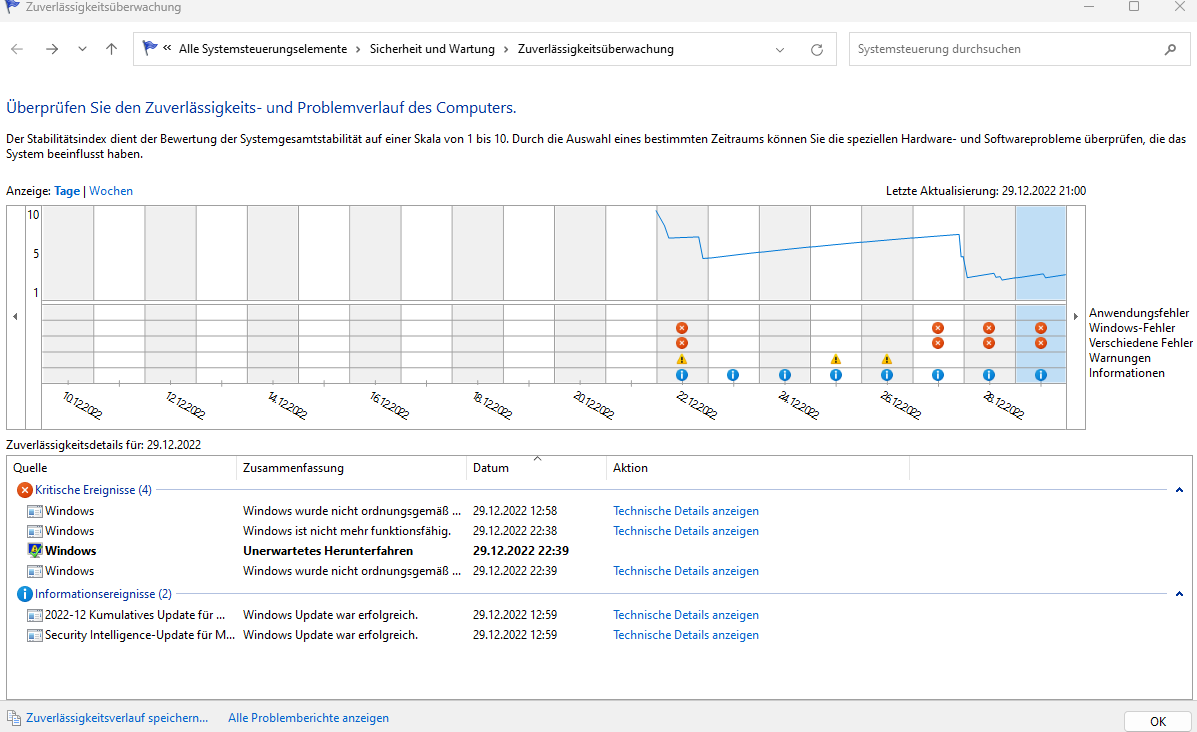
Task: Click the information icon for 23.12.2022
Action: tap(733, 375)
